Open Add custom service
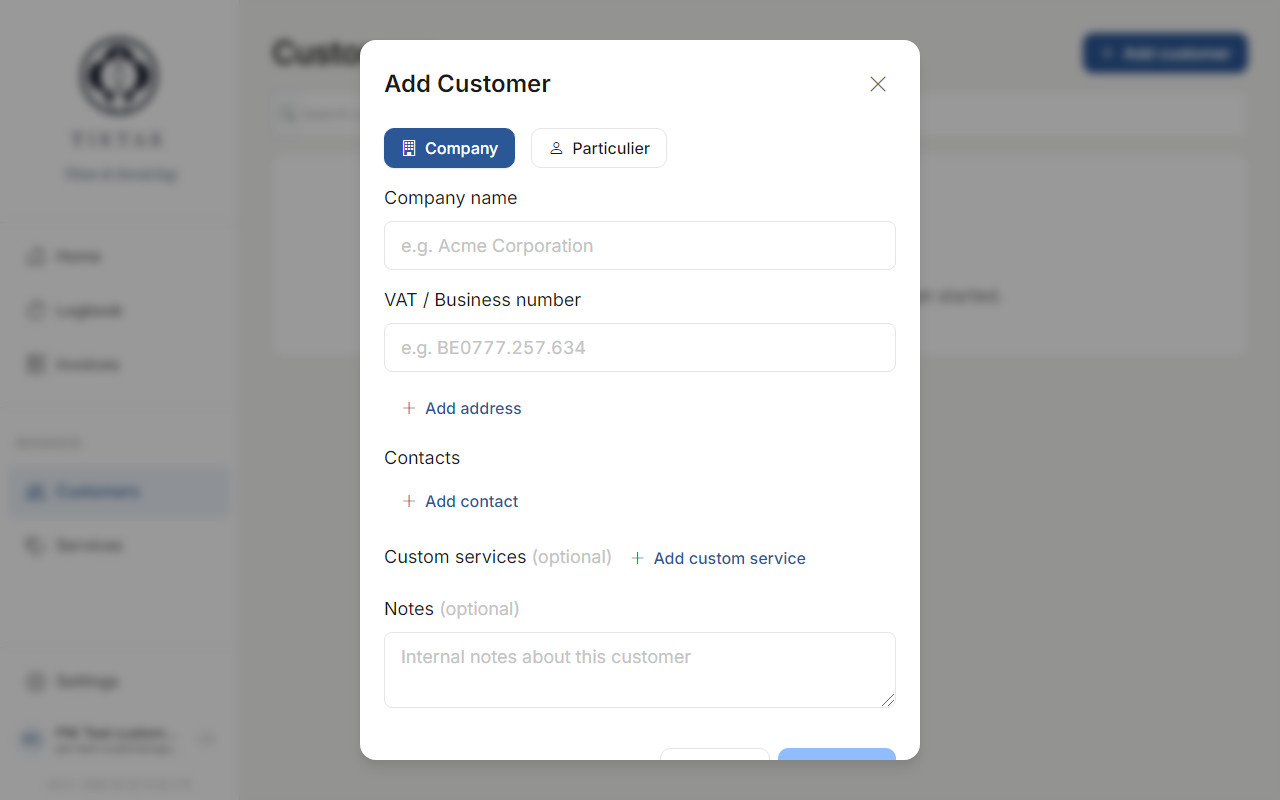Screen dimensions: 1280x800 (x=729, y=558)
